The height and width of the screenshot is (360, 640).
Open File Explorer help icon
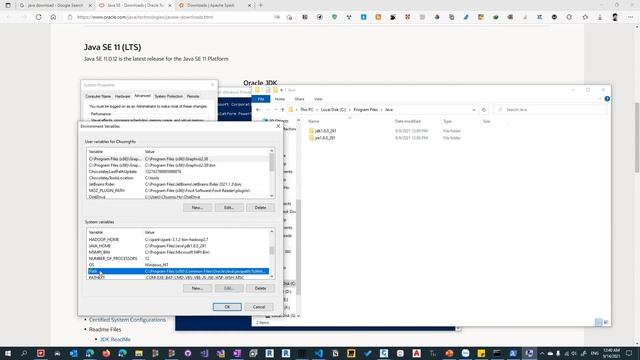[607, 99]
